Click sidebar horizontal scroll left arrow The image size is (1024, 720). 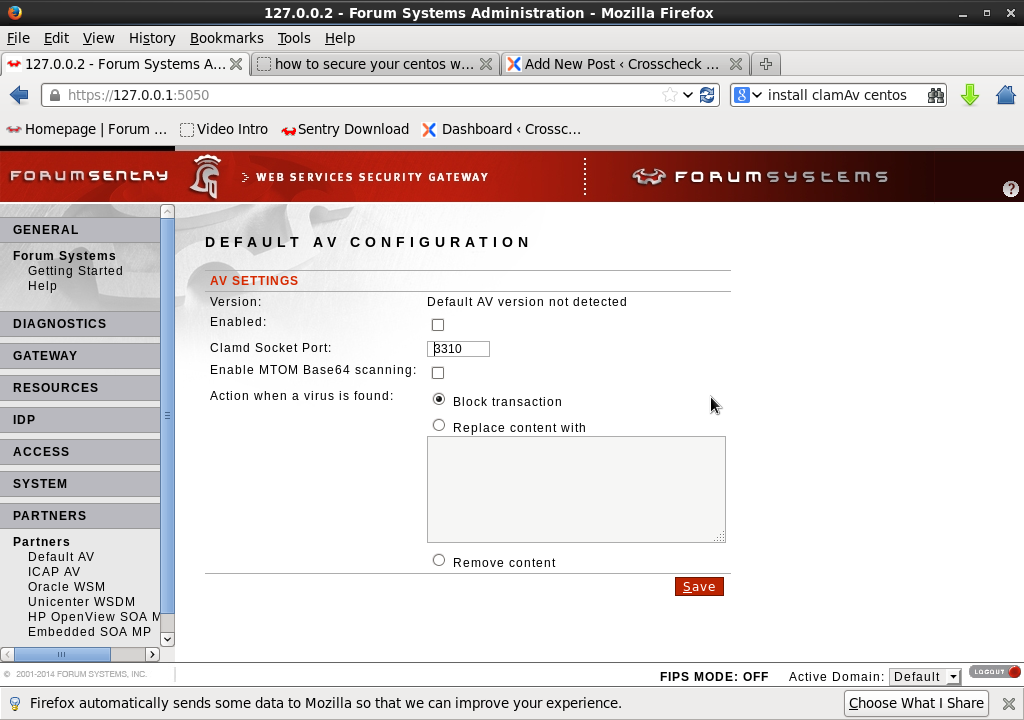tap(7, 654)
